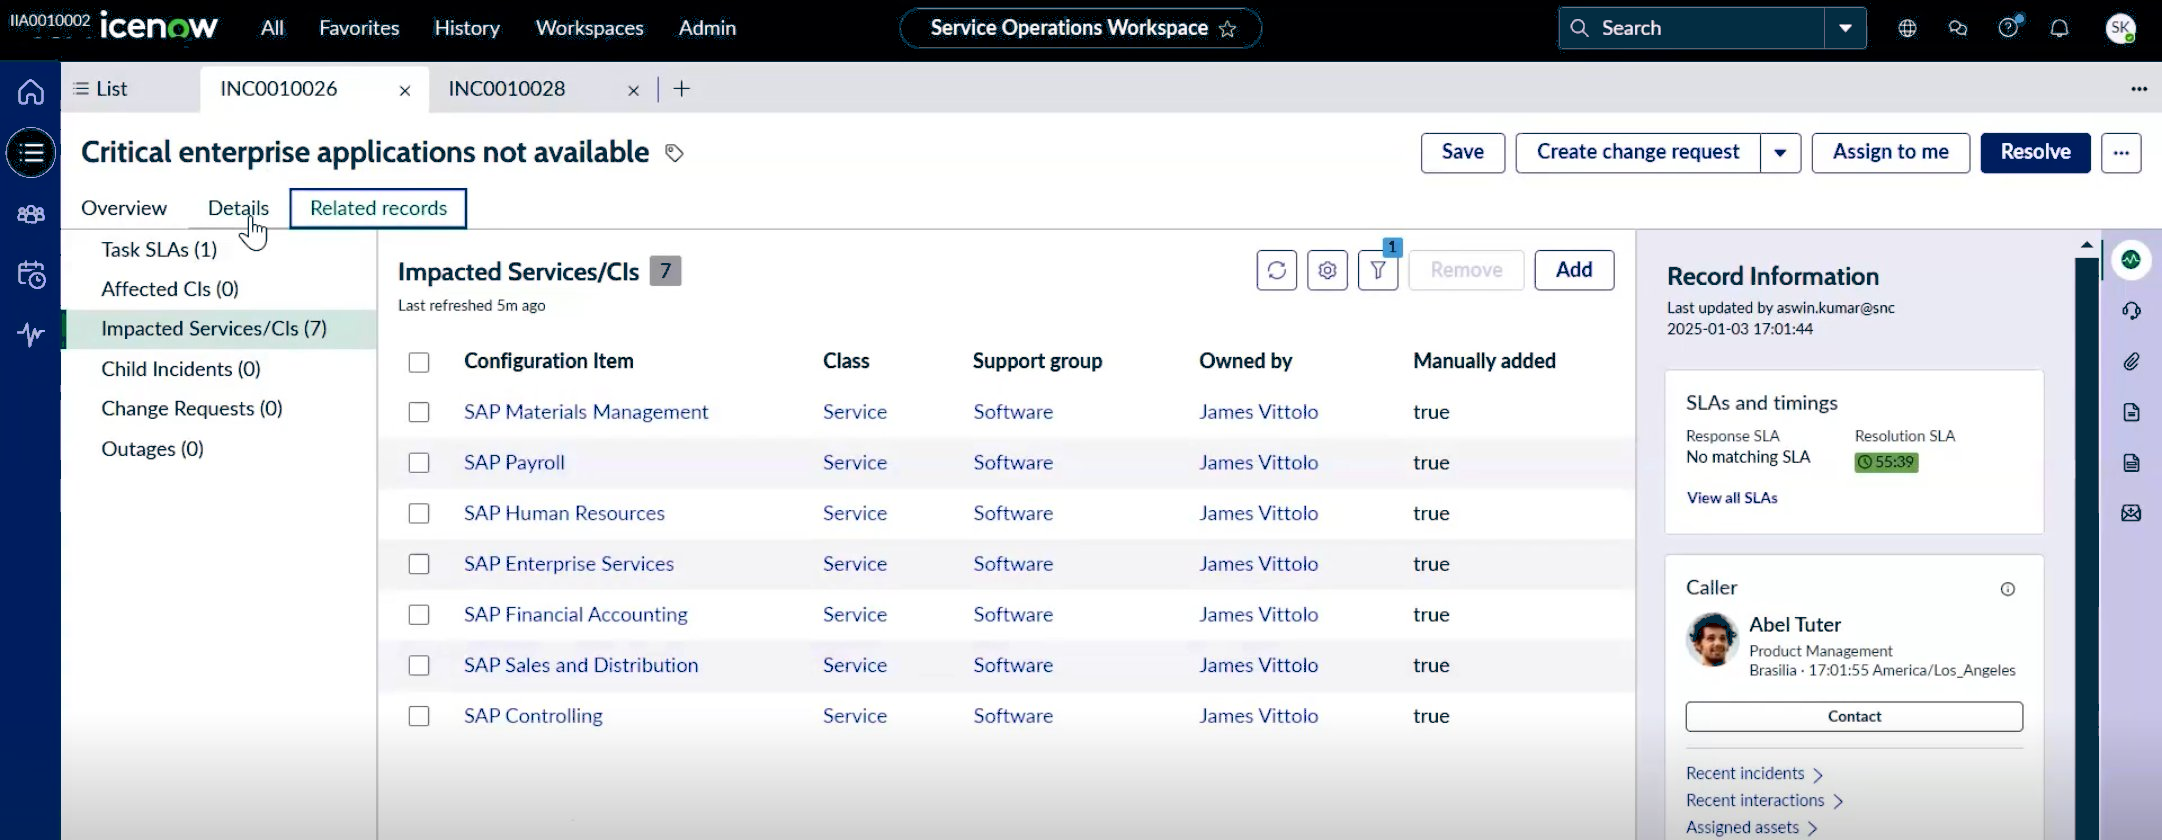Switch to the List tab
This screenshot has height=840, width=2162.
(x=101, y=89)
